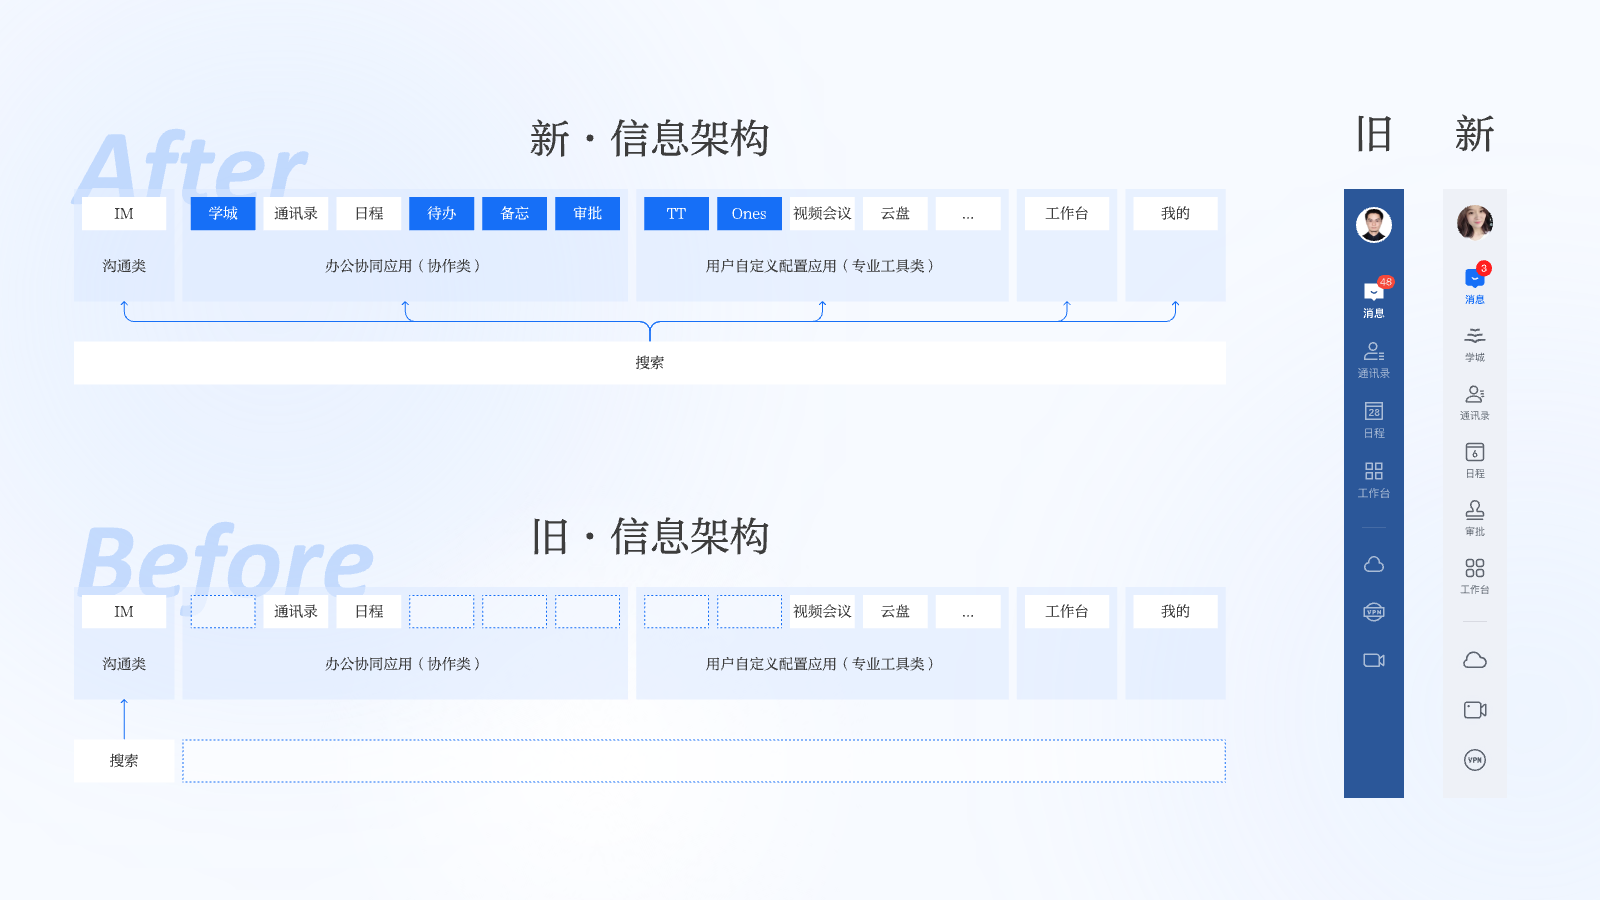Screen dimensions: 1600x900
Task: Click the user avatar in new sidebar
Action: coord(1475,222)
